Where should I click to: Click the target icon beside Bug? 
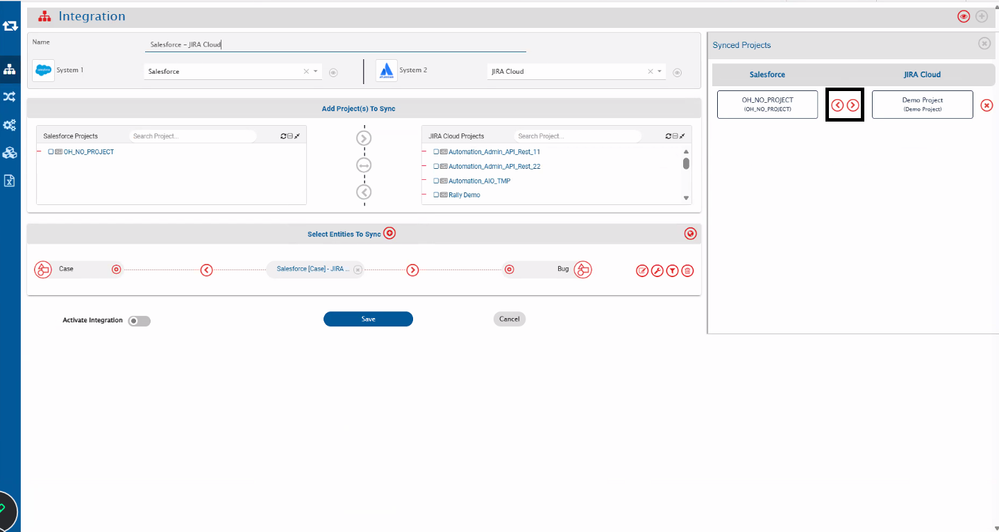click(509, 270)
